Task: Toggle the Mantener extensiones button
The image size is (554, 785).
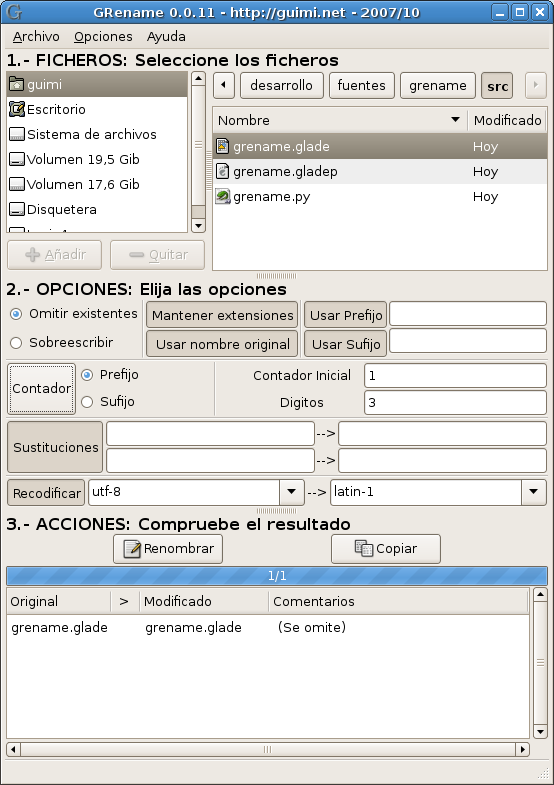Action: click(222, 315)
